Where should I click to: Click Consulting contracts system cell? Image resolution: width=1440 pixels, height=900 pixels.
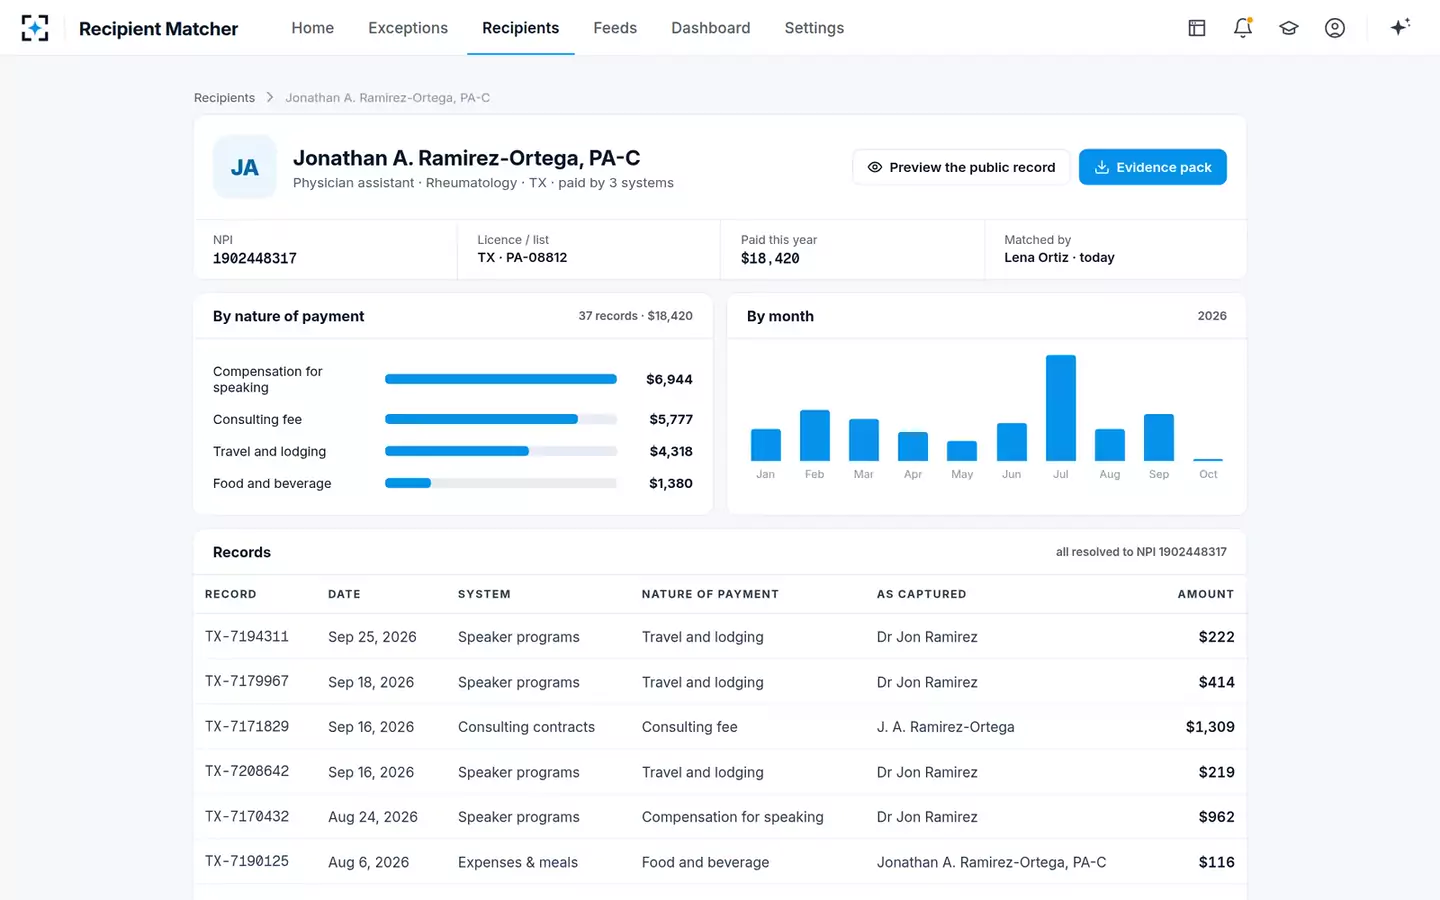pos(526,727)
